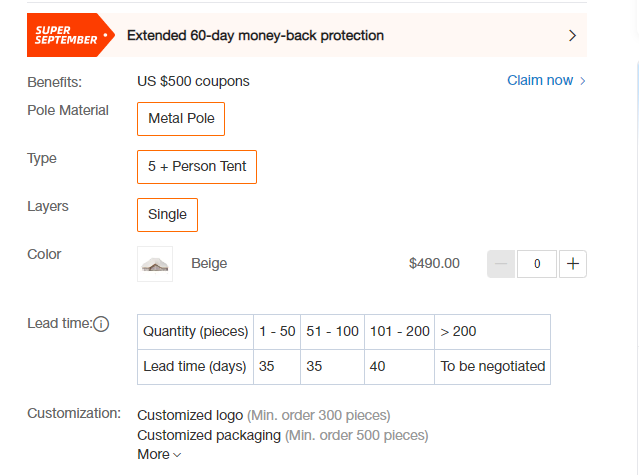The width and height of the screenshot is (639, 475).
Task: Click the Customized packaging option text
Action: tap(209, 435)
